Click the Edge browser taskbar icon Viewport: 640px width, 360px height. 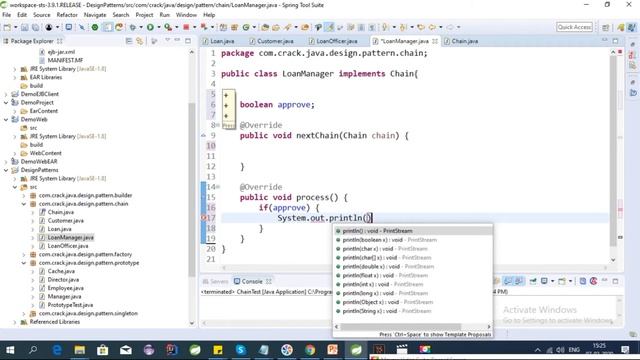(x=56, y=350)
